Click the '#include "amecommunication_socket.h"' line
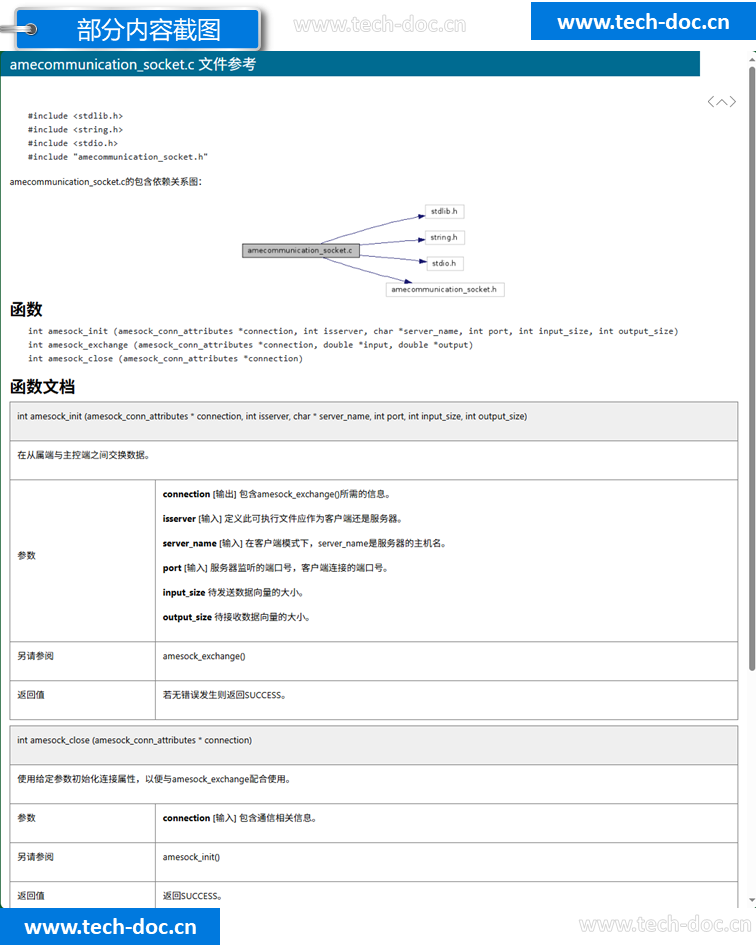The height and width of the screenshot is (945, 756). (118, 157)
